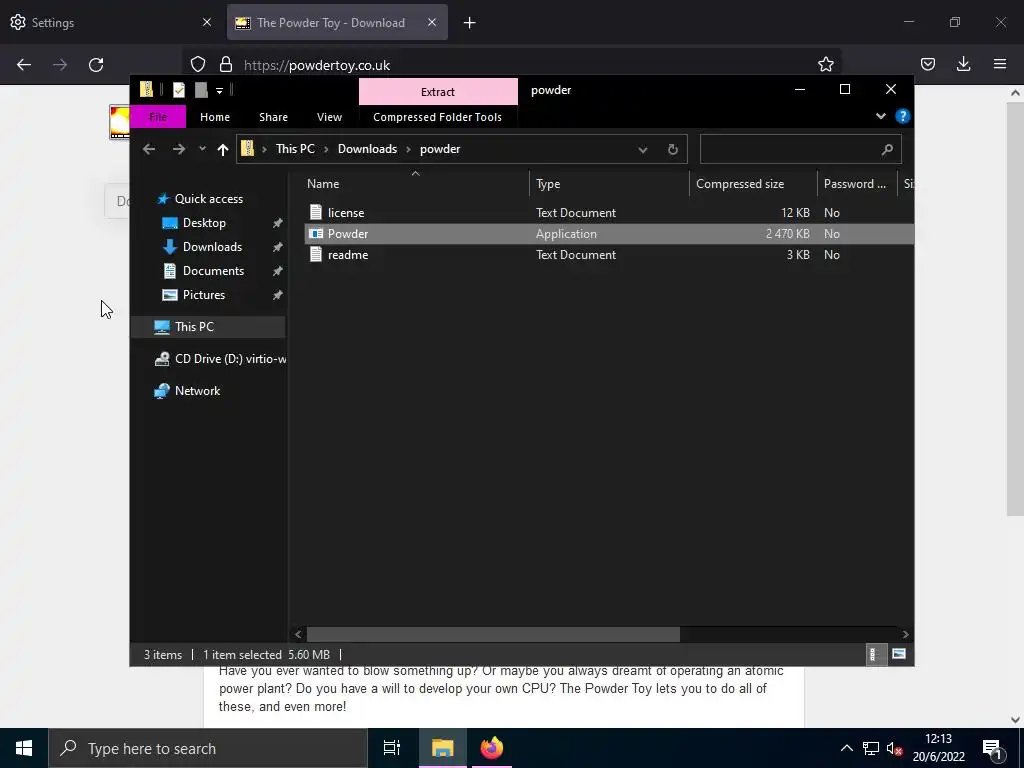Expand the Explorer ribbon with the chevron
The image size is (1024, 768).
pyautogui.click(x=881, y=116)
